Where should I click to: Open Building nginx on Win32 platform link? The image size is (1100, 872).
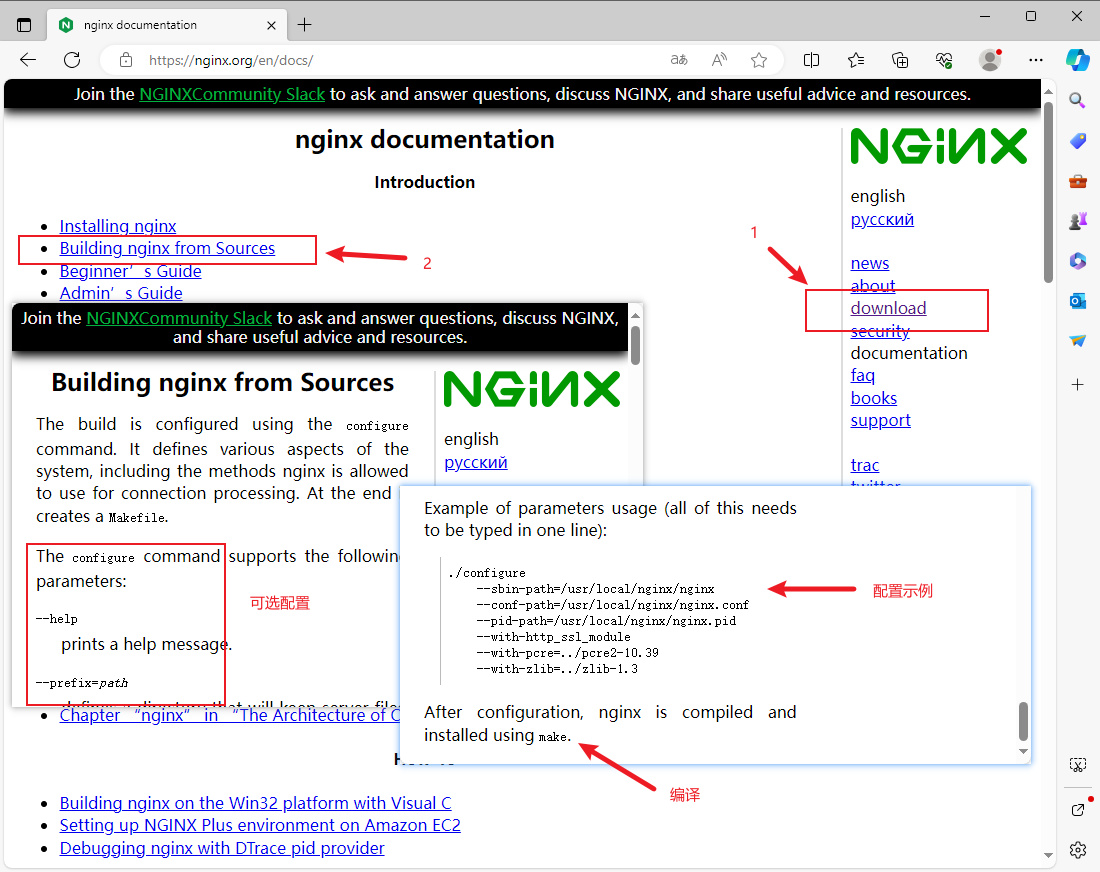(x=255, y=803)
